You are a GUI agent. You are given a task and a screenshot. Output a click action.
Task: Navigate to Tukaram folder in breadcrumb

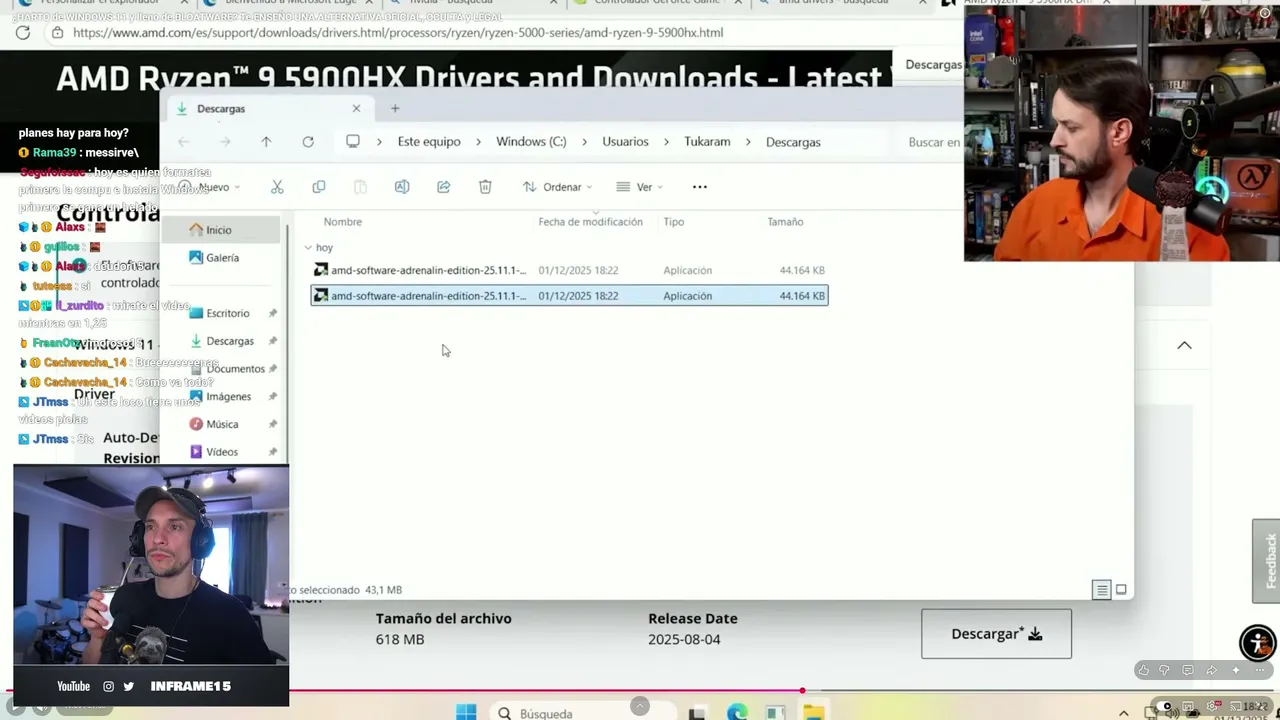(x=707, y=142)
